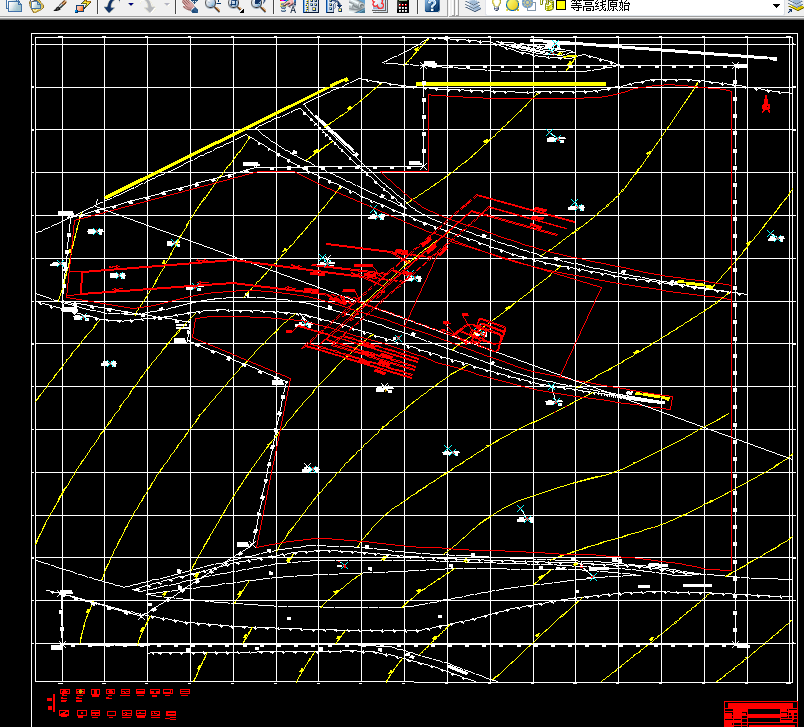The image size is (804, 727).
Task: Expand the Undo history dropdown arrow
Action: (x=131, y=5)
